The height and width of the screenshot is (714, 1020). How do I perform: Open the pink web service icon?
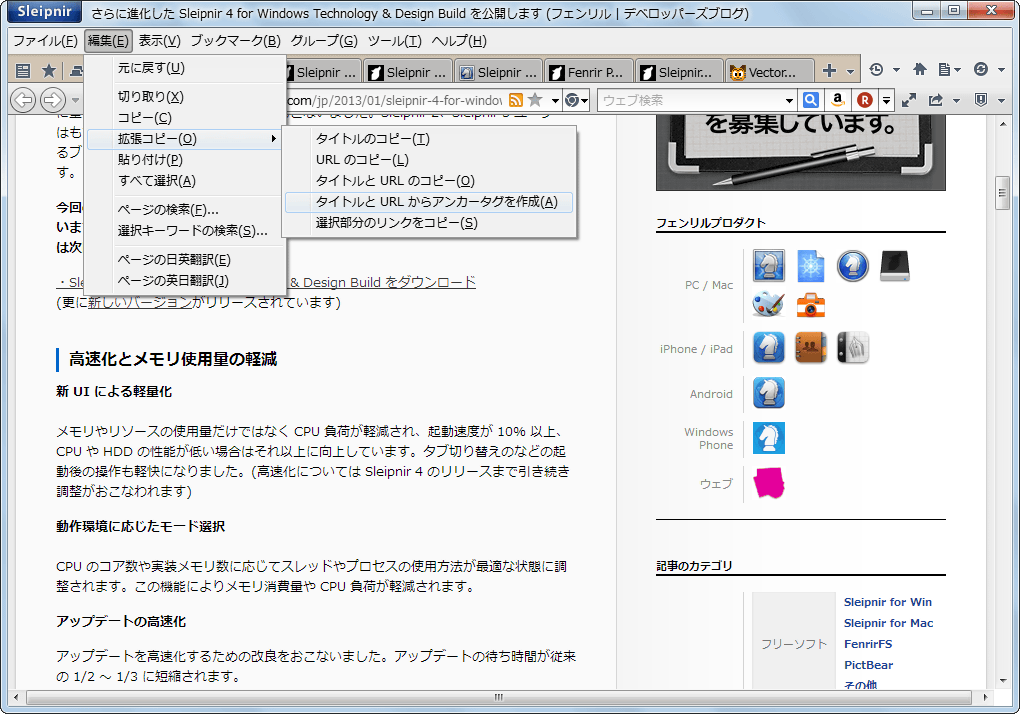[769, 483]
